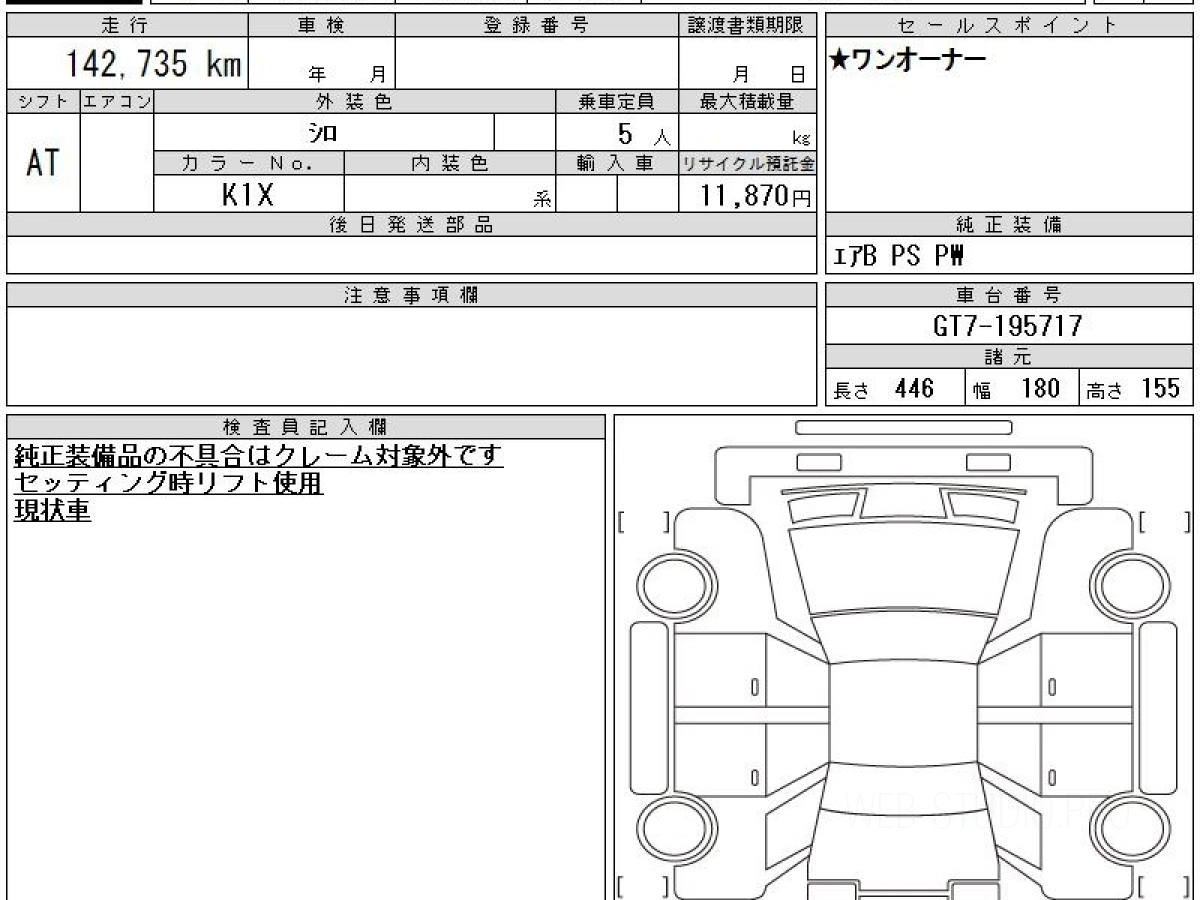This screenshot has height=900, width=1200.
Task: Click the 注意事項欄 header
Action: 412,295
